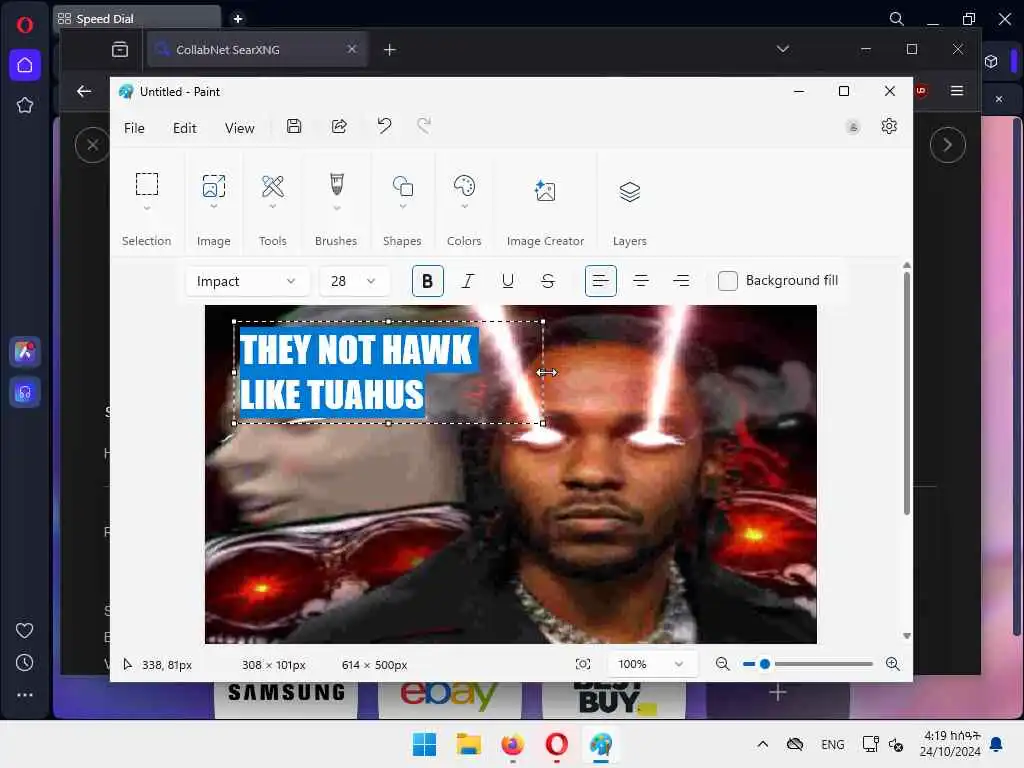This screenshot has width=1024, height=768.
Task: Expand the Colors options chevron
Action: click(464, 207)
